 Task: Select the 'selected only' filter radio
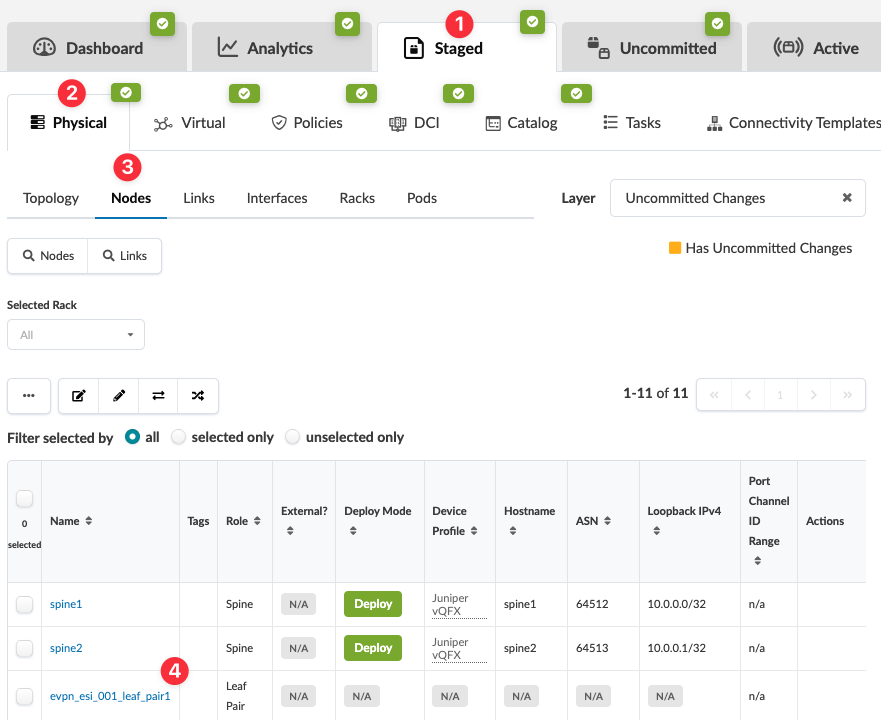pos(179,437)
